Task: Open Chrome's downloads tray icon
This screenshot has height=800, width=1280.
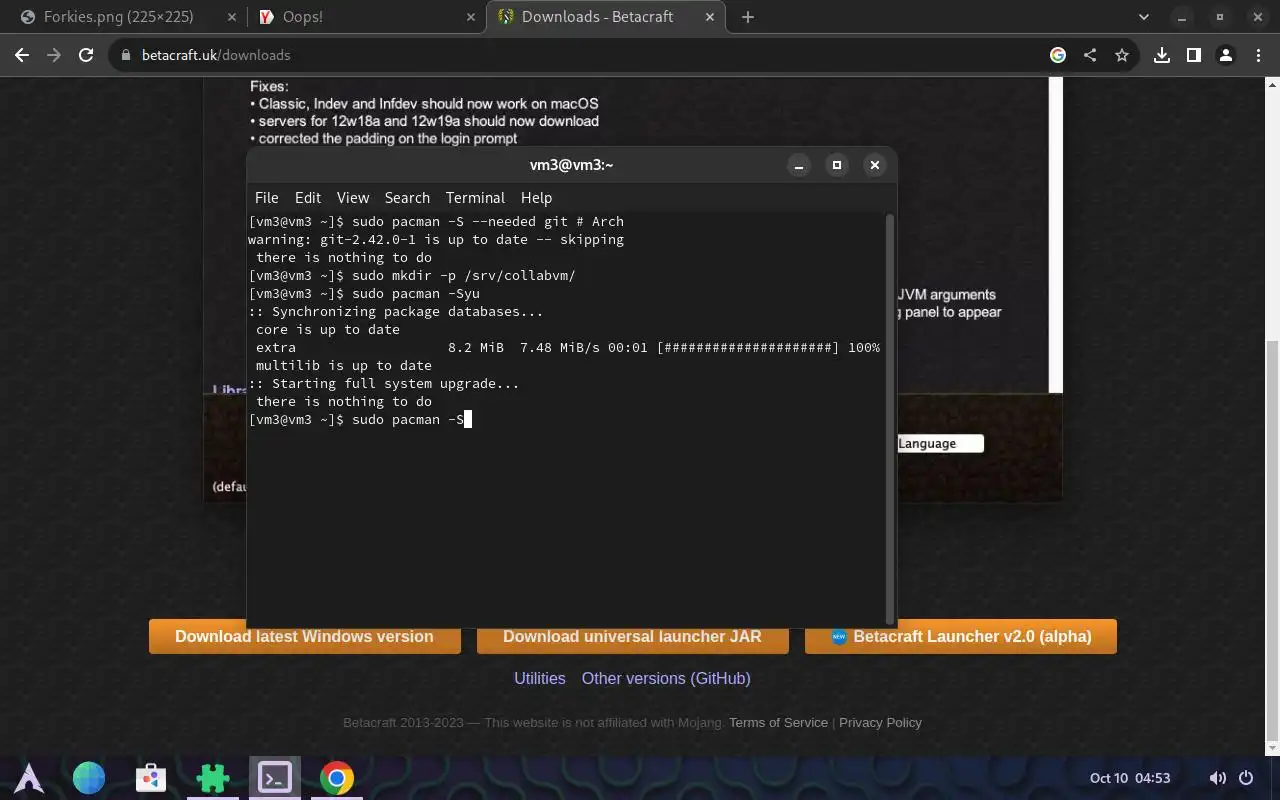Action: 1162,55
